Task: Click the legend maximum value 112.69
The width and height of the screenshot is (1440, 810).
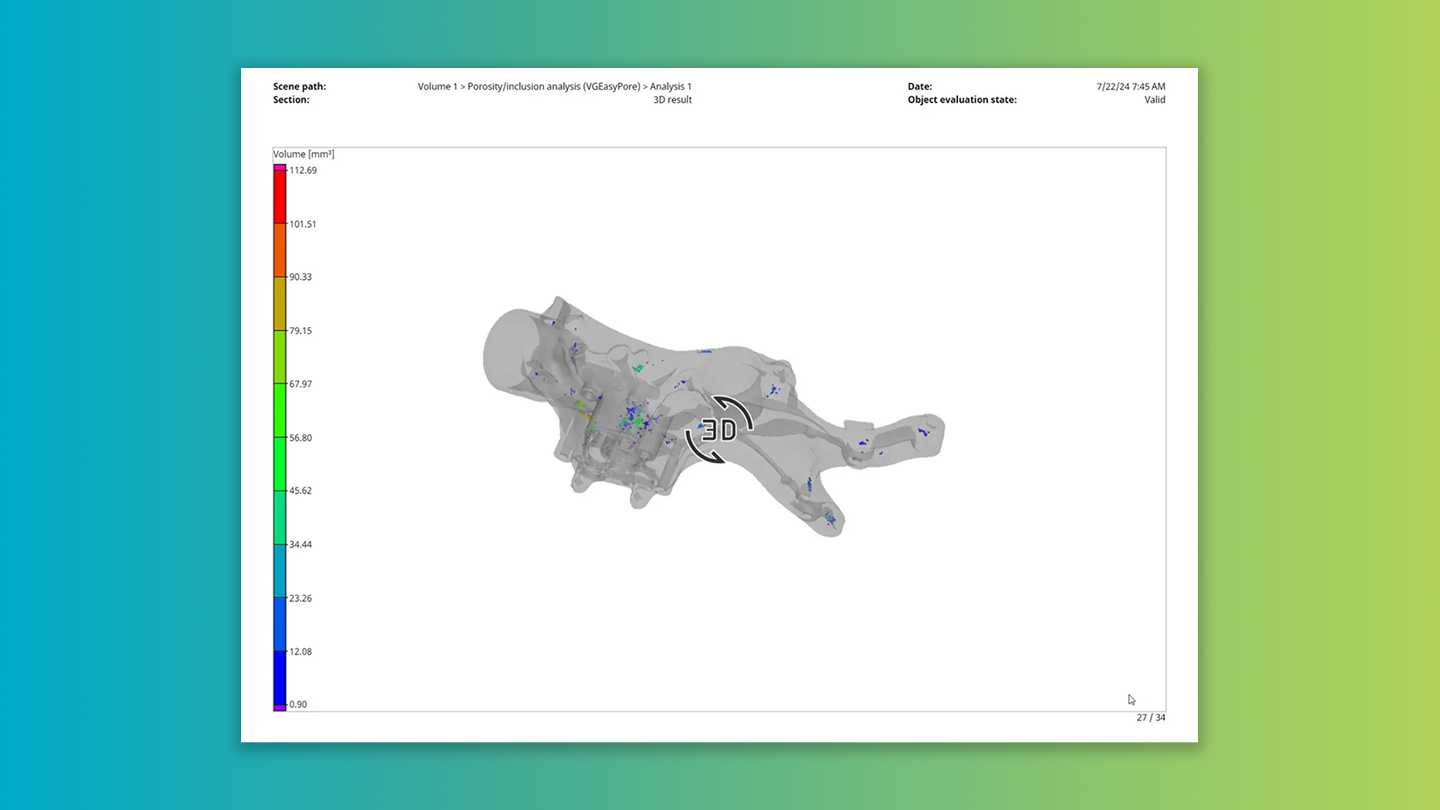Action: coord(303,170)
